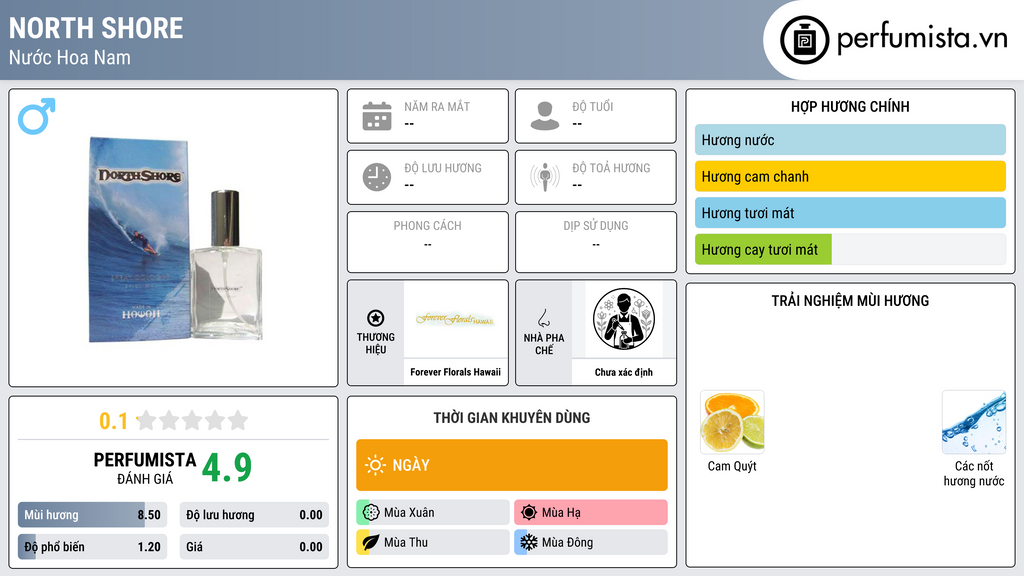This screenshot has width=1024, height=576.
Task: Click the Độ lưu hương 0.00 rating bar
Action: tap(254, 515)
